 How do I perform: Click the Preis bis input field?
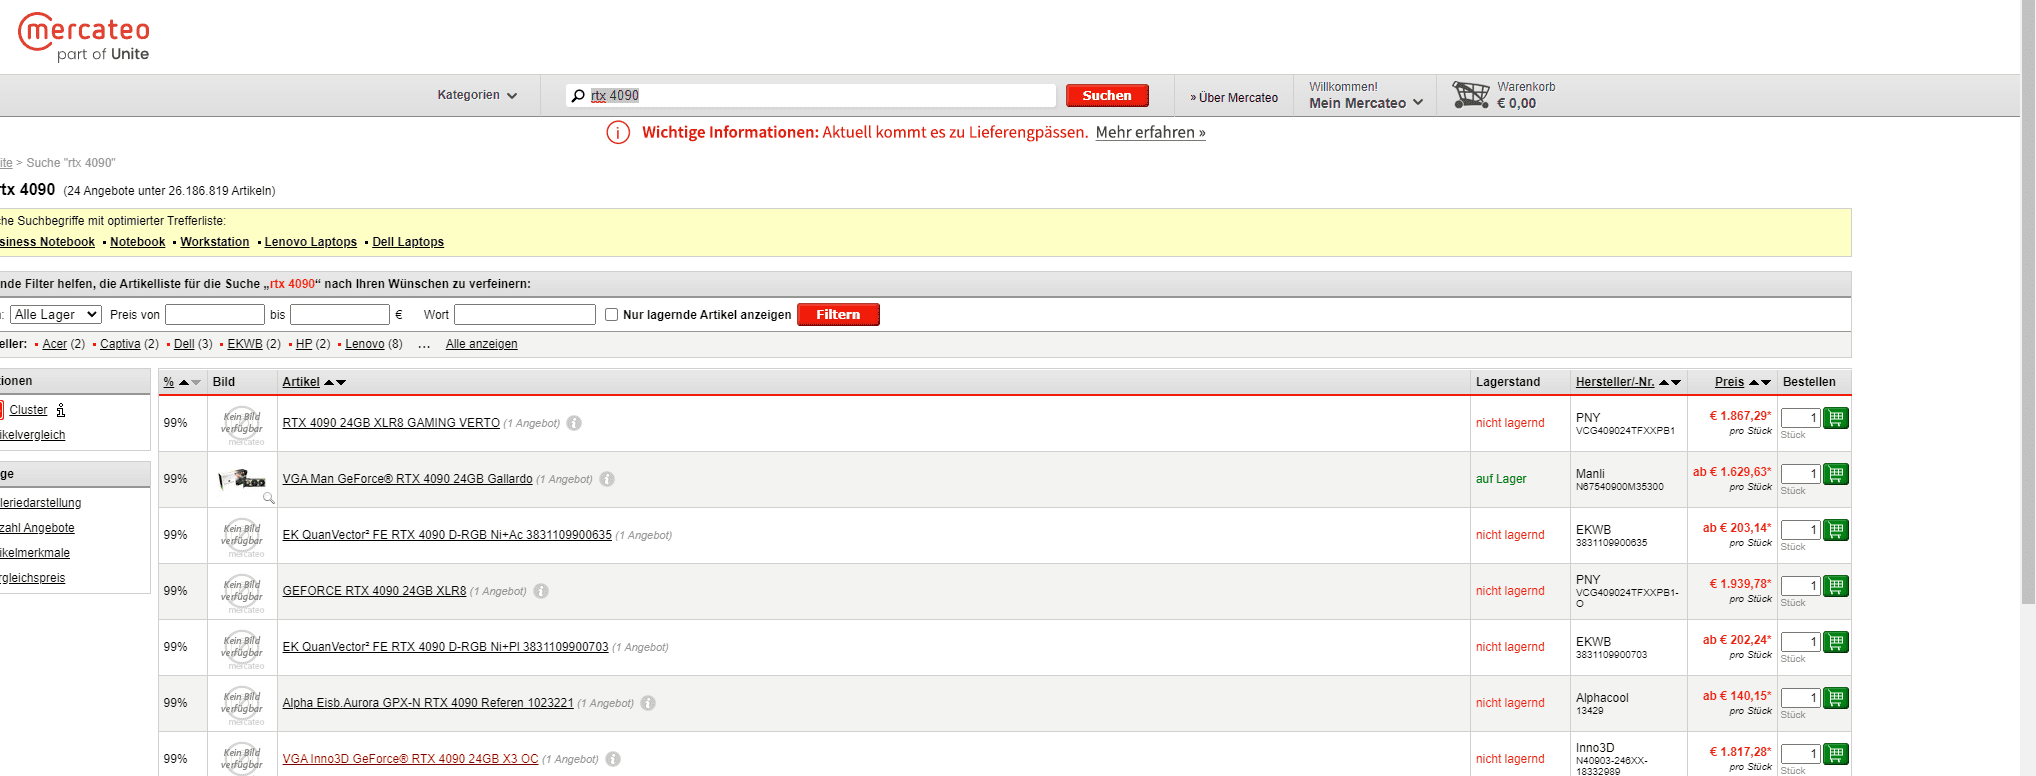[339, 314]
